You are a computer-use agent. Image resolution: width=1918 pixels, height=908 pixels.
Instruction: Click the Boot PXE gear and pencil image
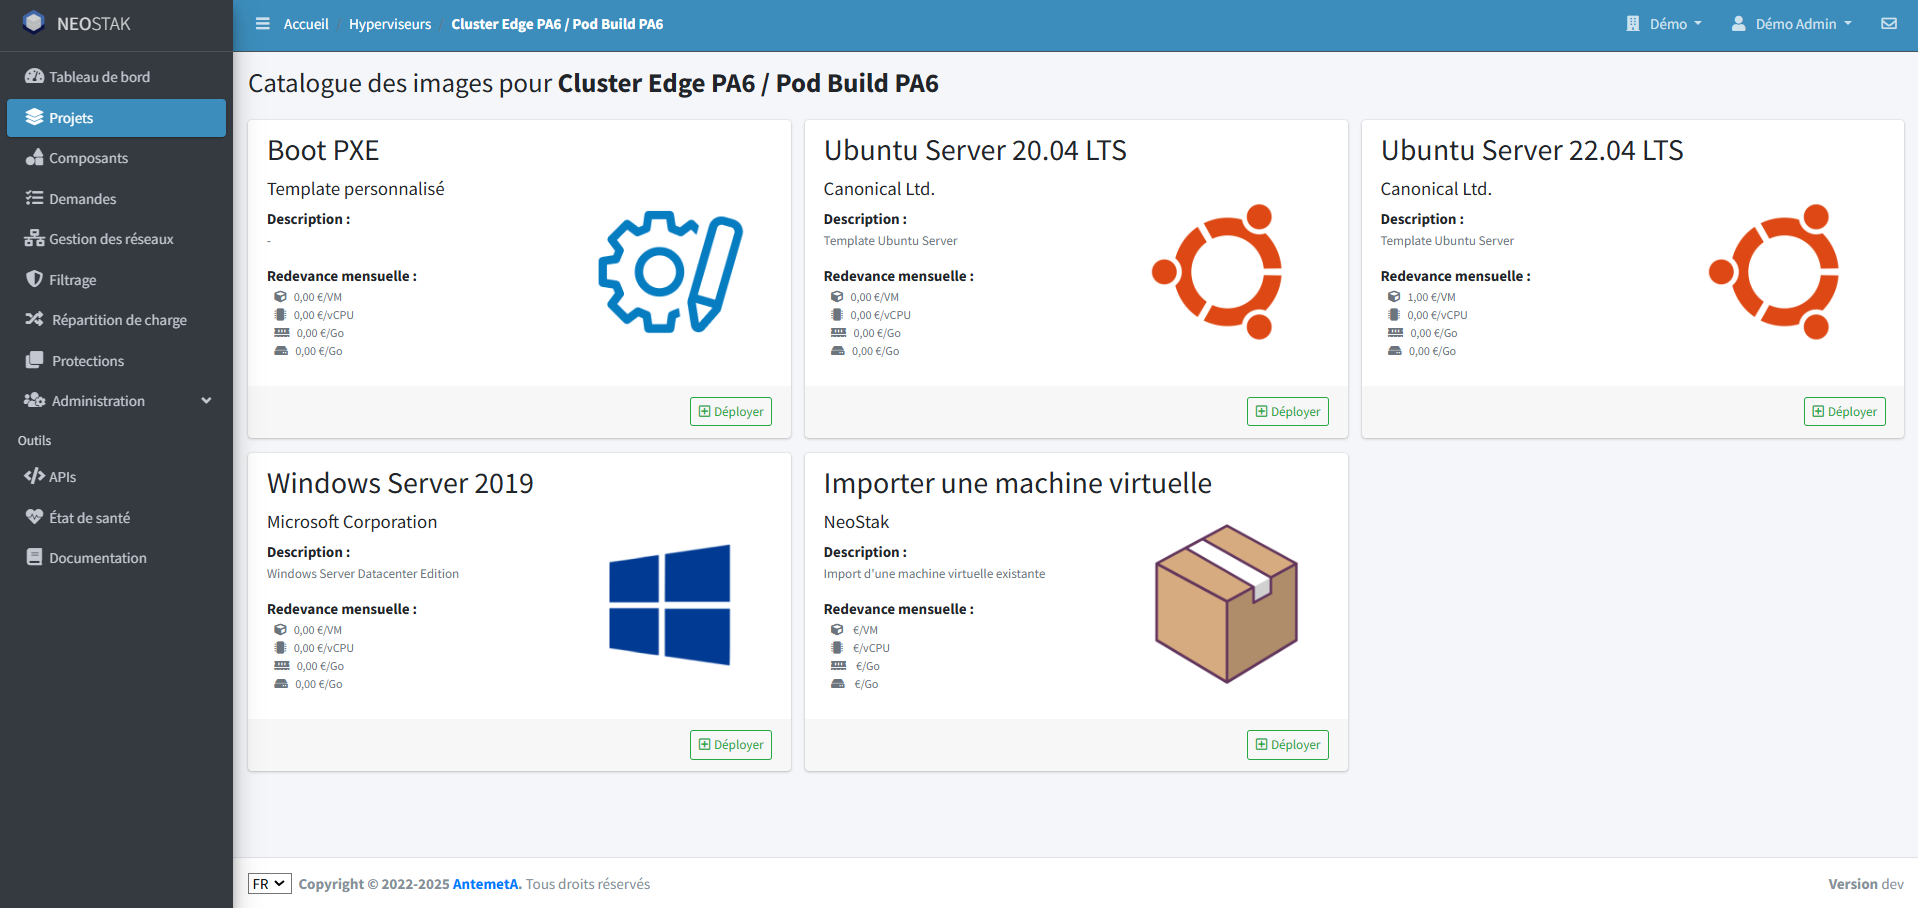[x=670, y=272]
